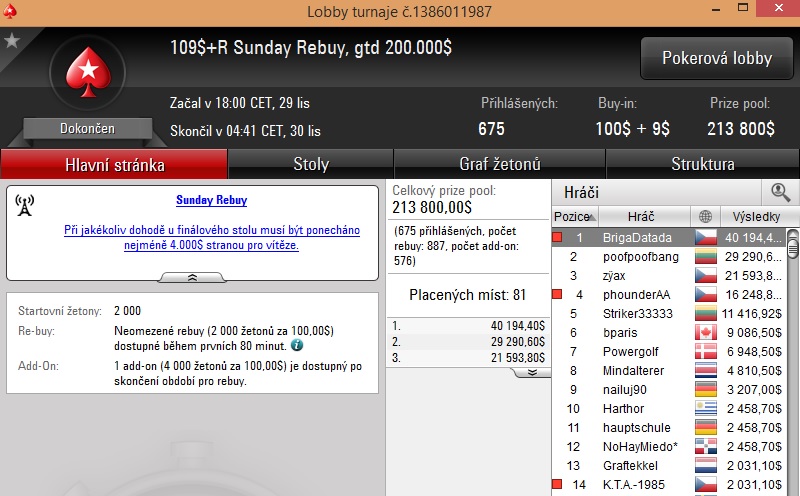The width and height of the screenshot is (800, 496).
Task: Click the Placených míst: 81 label
Action: pos(467,295)
